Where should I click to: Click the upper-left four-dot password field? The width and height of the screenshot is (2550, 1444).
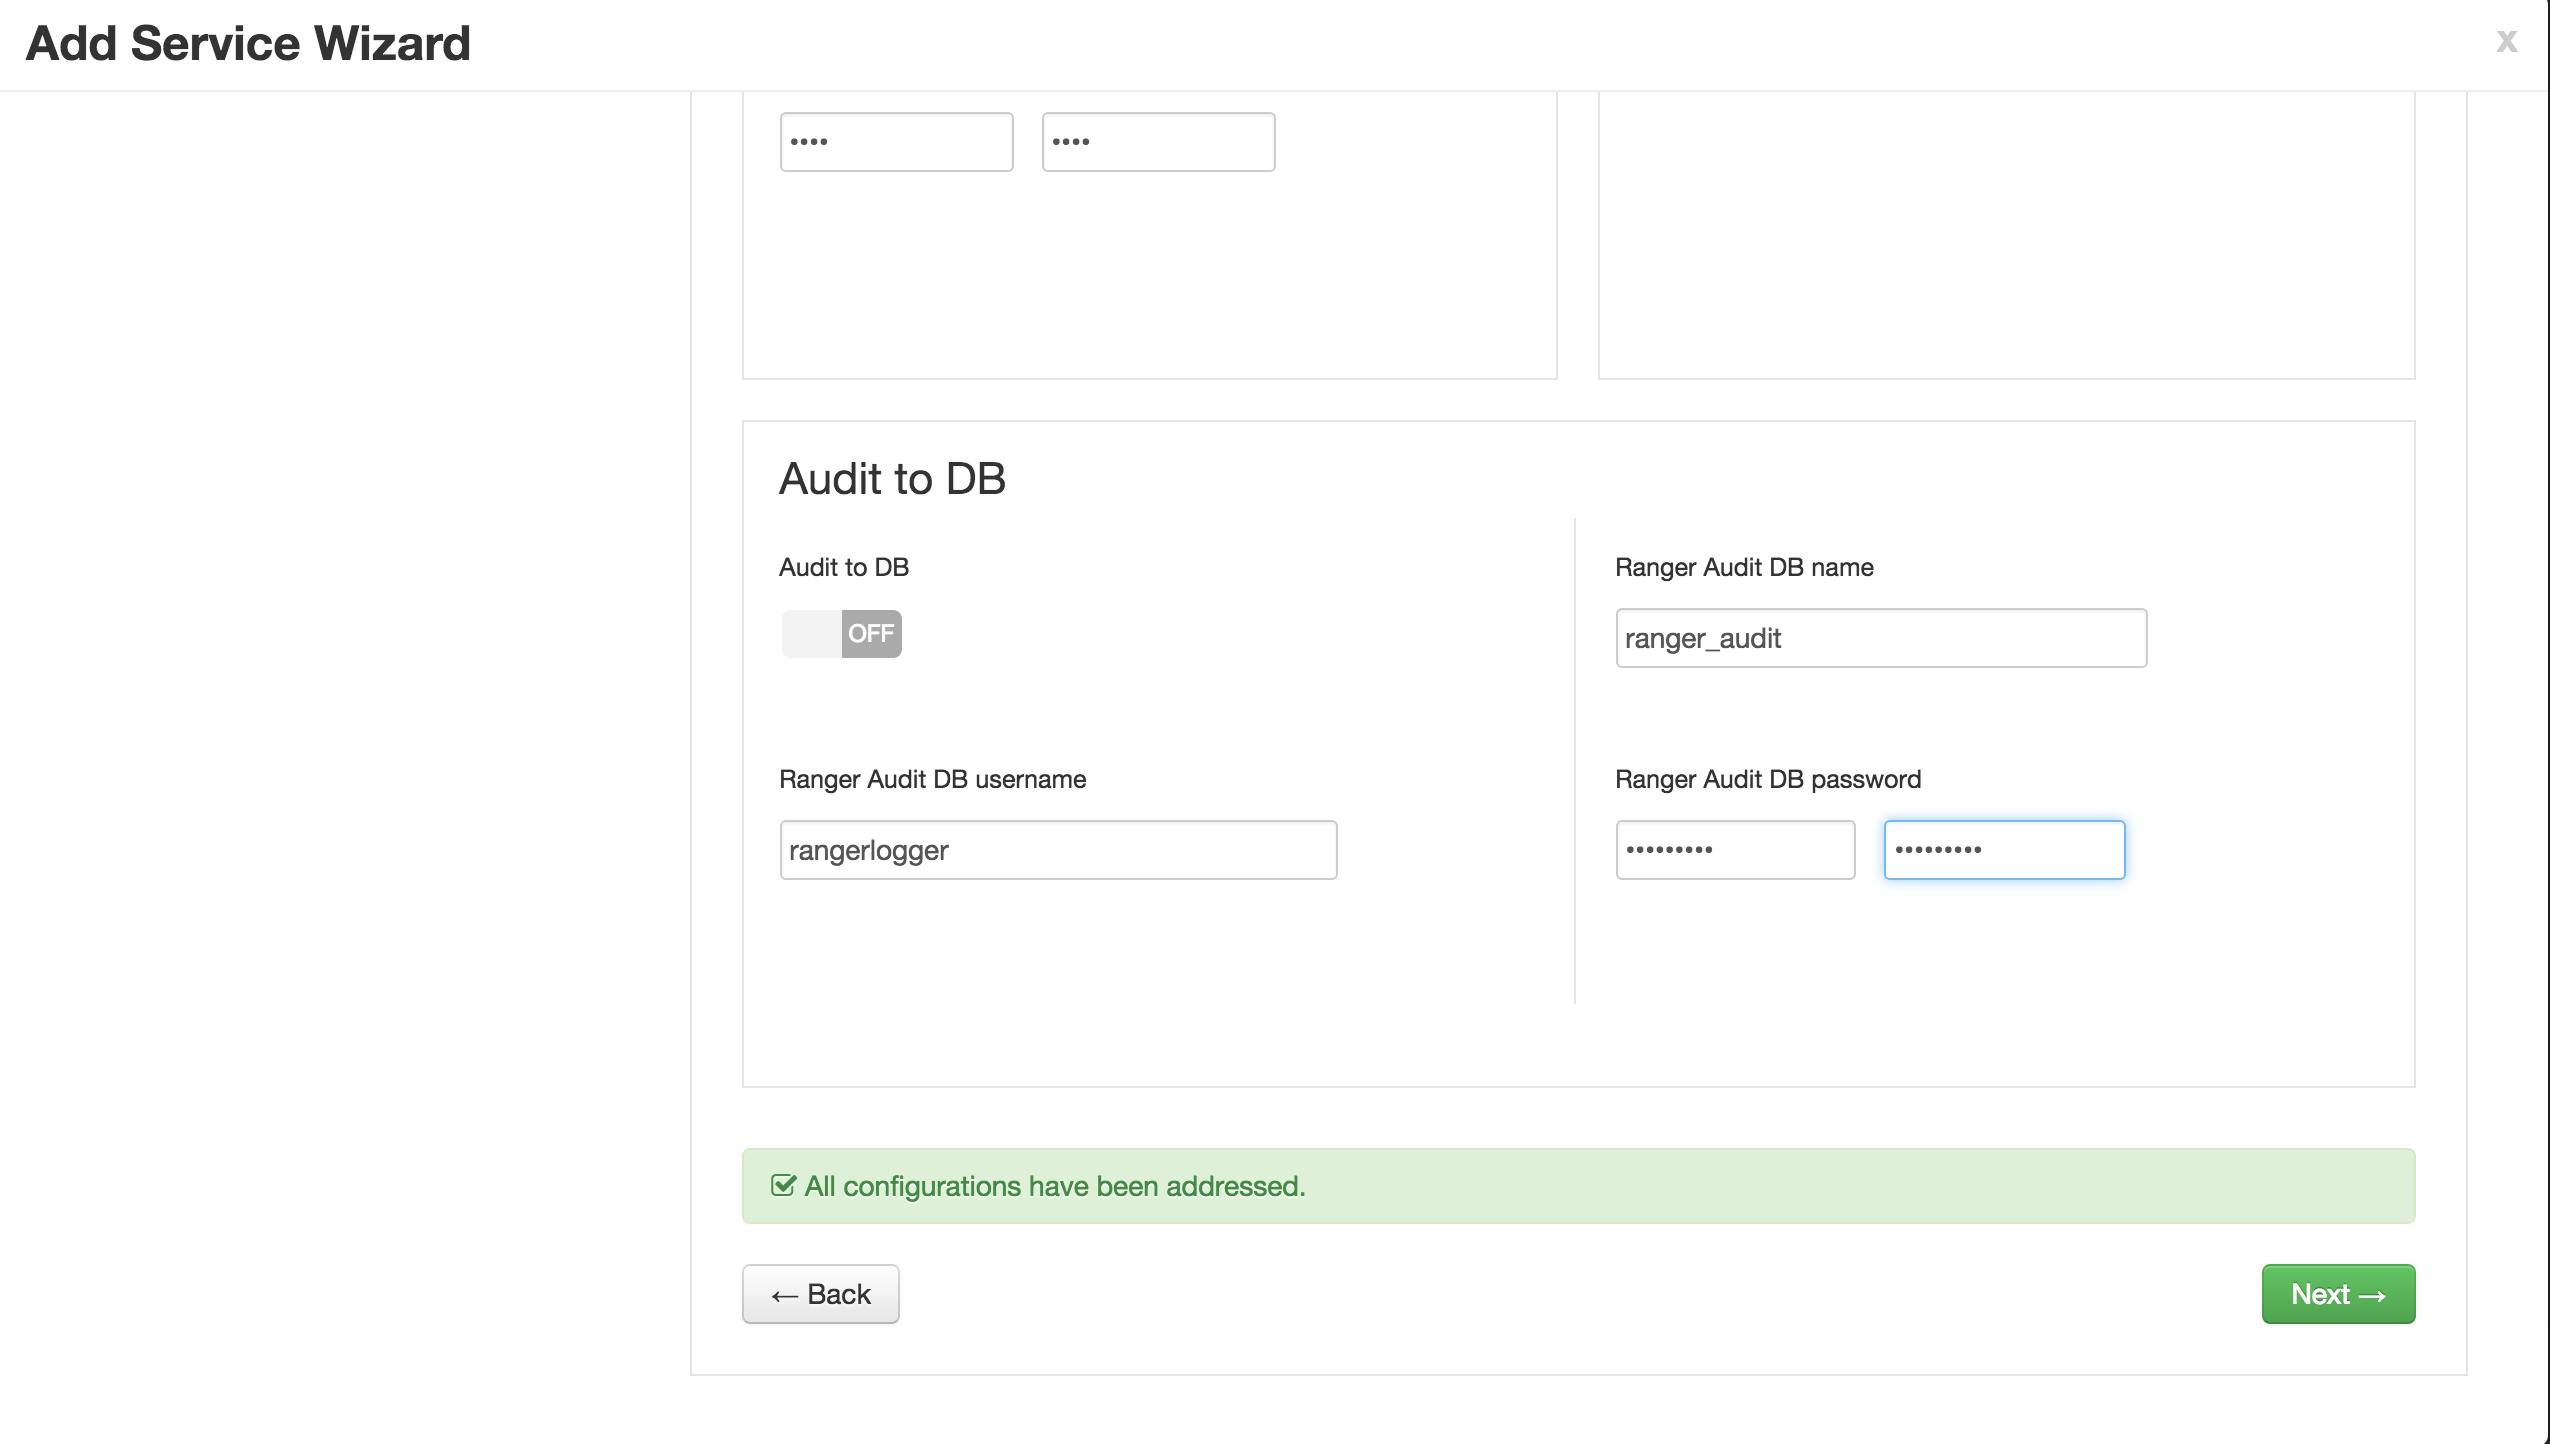pyautogui.click(x=896, y=142)
